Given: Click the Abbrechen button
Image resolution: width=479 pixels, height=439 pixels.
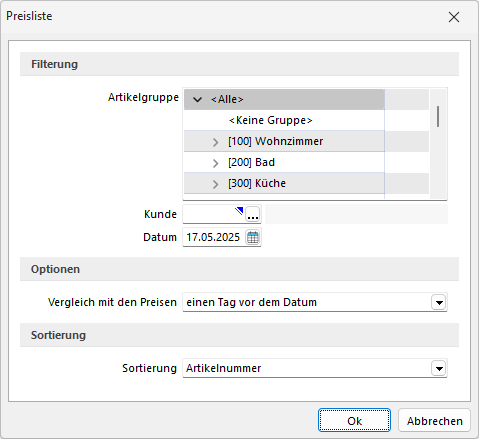Looking at the screenshot, I should 434,421.
